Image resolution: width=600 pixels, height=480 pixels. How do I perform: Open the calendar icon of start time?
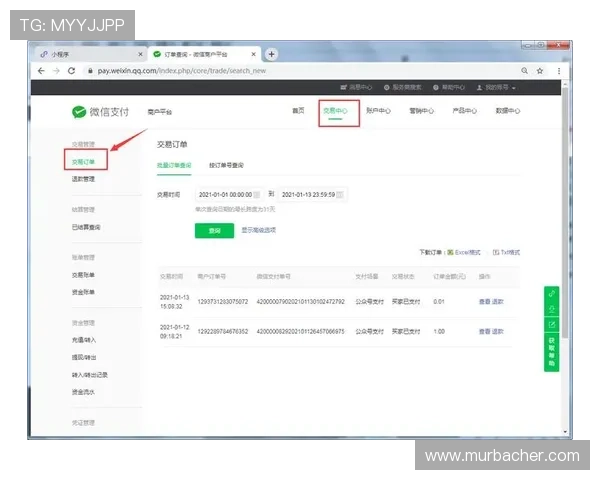click(x=257, y=194)
